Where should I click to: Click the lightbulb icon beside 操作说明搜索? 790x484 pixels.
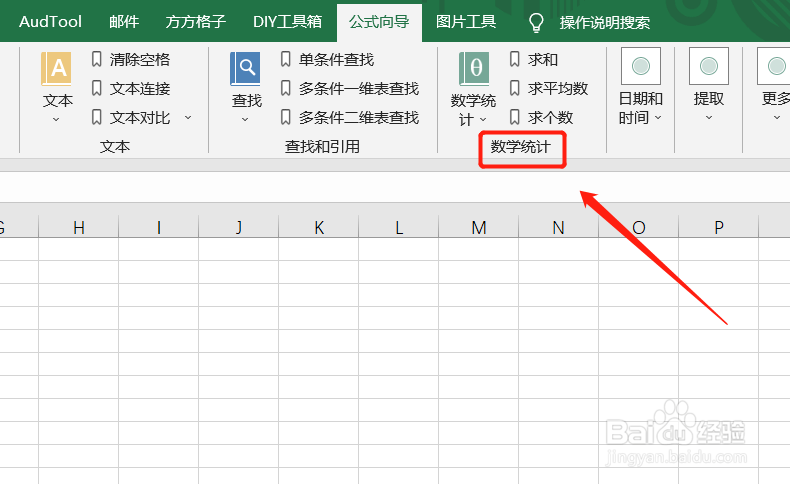point(536,22)
